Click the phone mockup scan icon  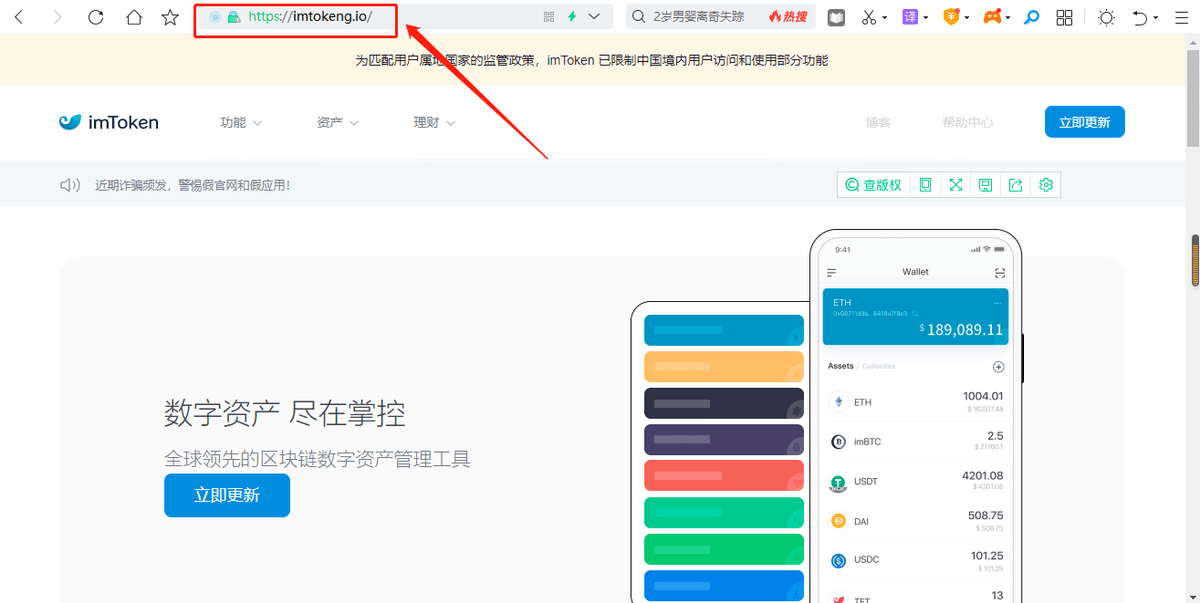coord(999,272)
